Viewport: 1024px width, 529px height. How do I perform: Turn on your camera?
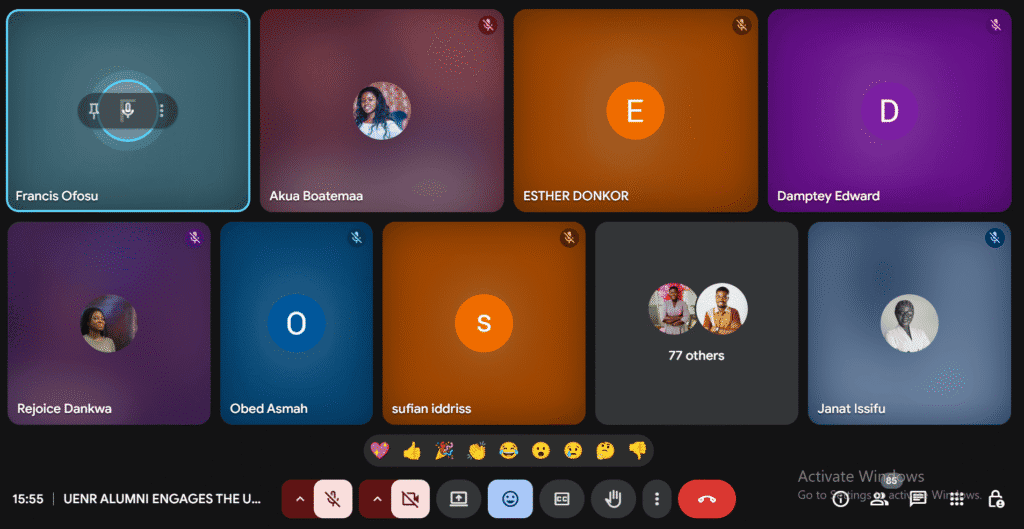[410, 498]
